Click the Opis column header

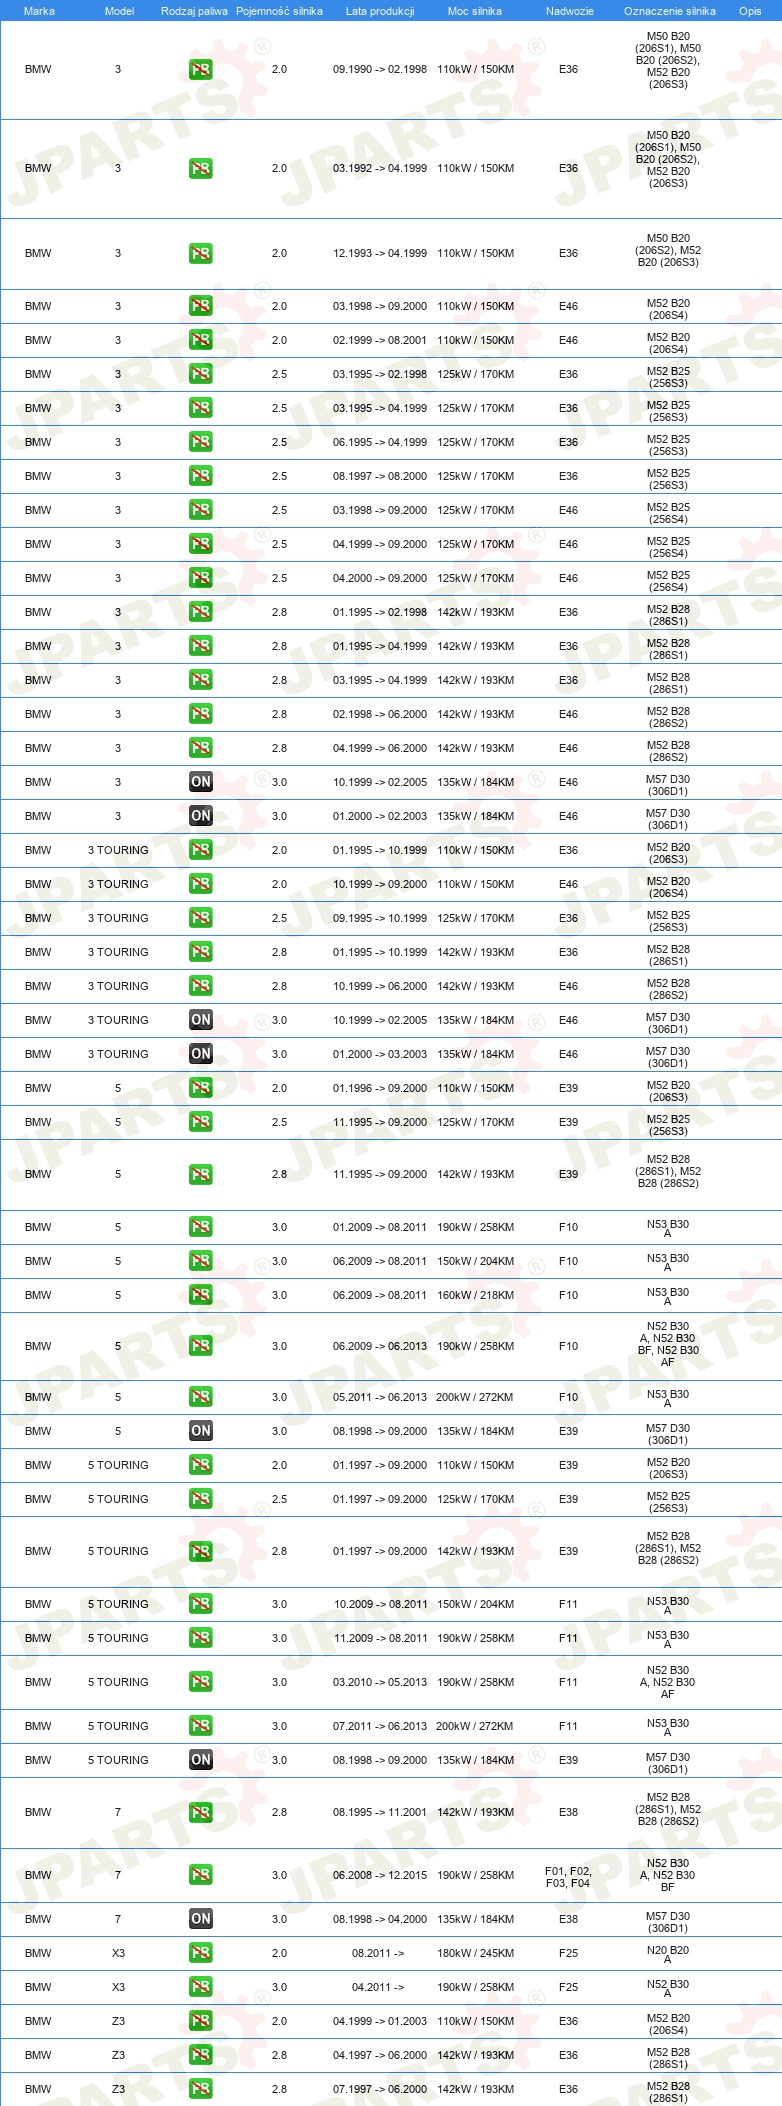750,11
